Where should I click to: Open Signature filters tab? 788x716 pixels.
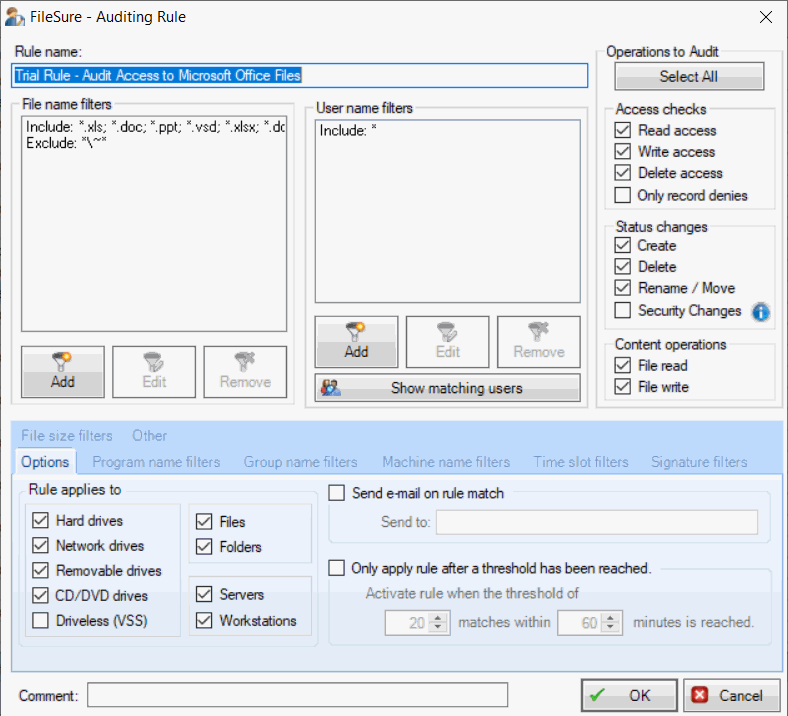(x=699, y=462)
